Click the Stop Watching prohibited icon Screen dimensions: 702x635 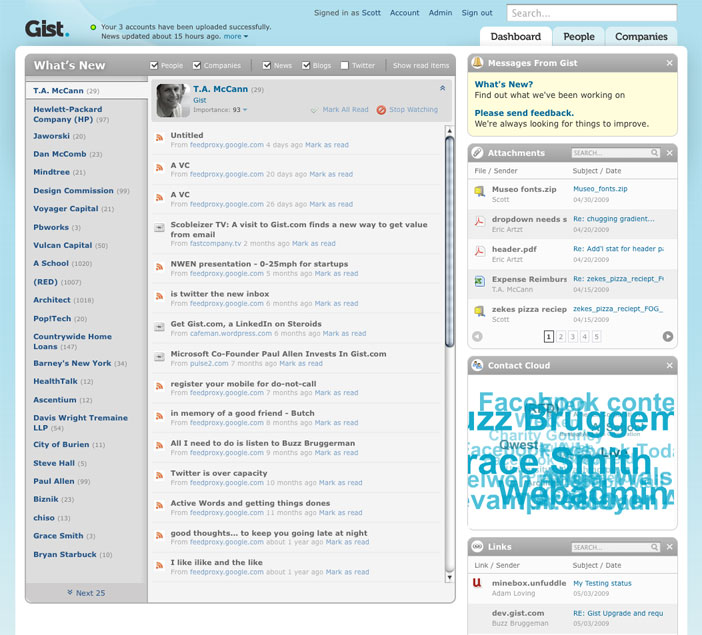click(381, 110)
